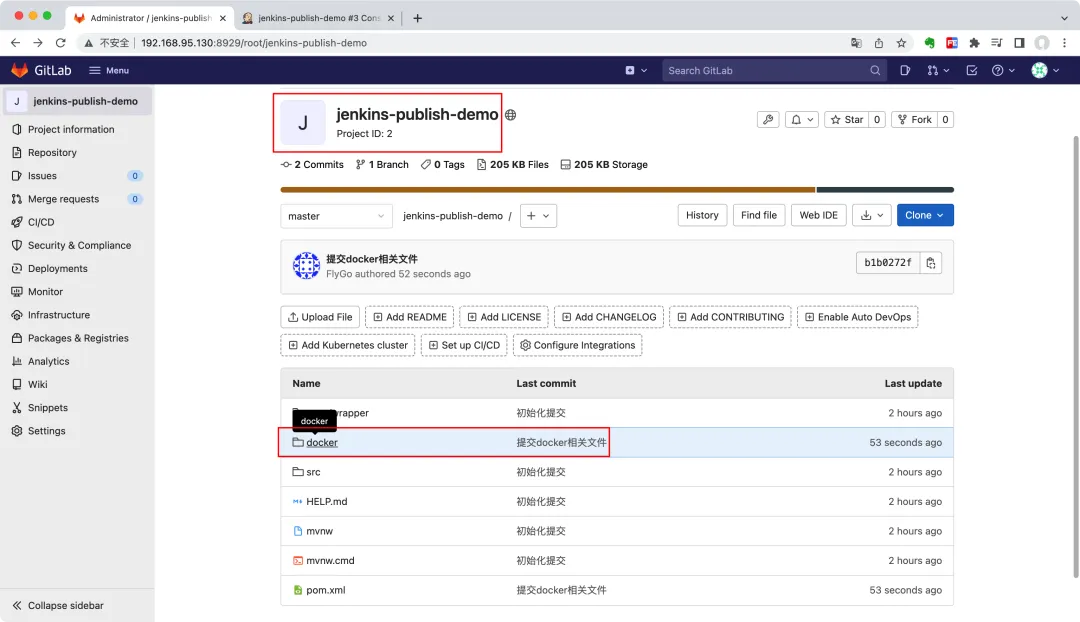Screen dimensions: 1080x622
Task: Open the 205 KB Files link
Action: pos(513,165)
